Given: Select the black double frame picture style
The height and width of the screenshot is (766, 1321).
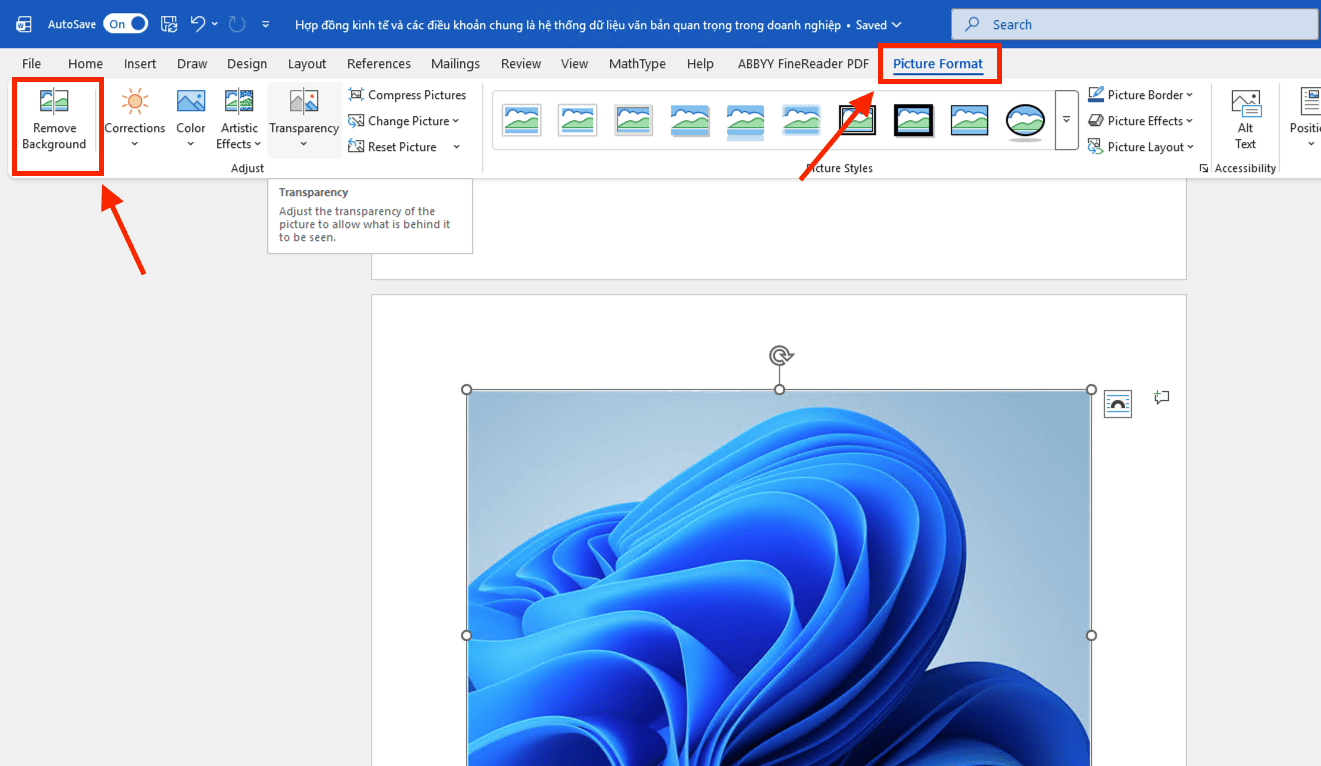Looking at the screenshot, I should 857,120.
